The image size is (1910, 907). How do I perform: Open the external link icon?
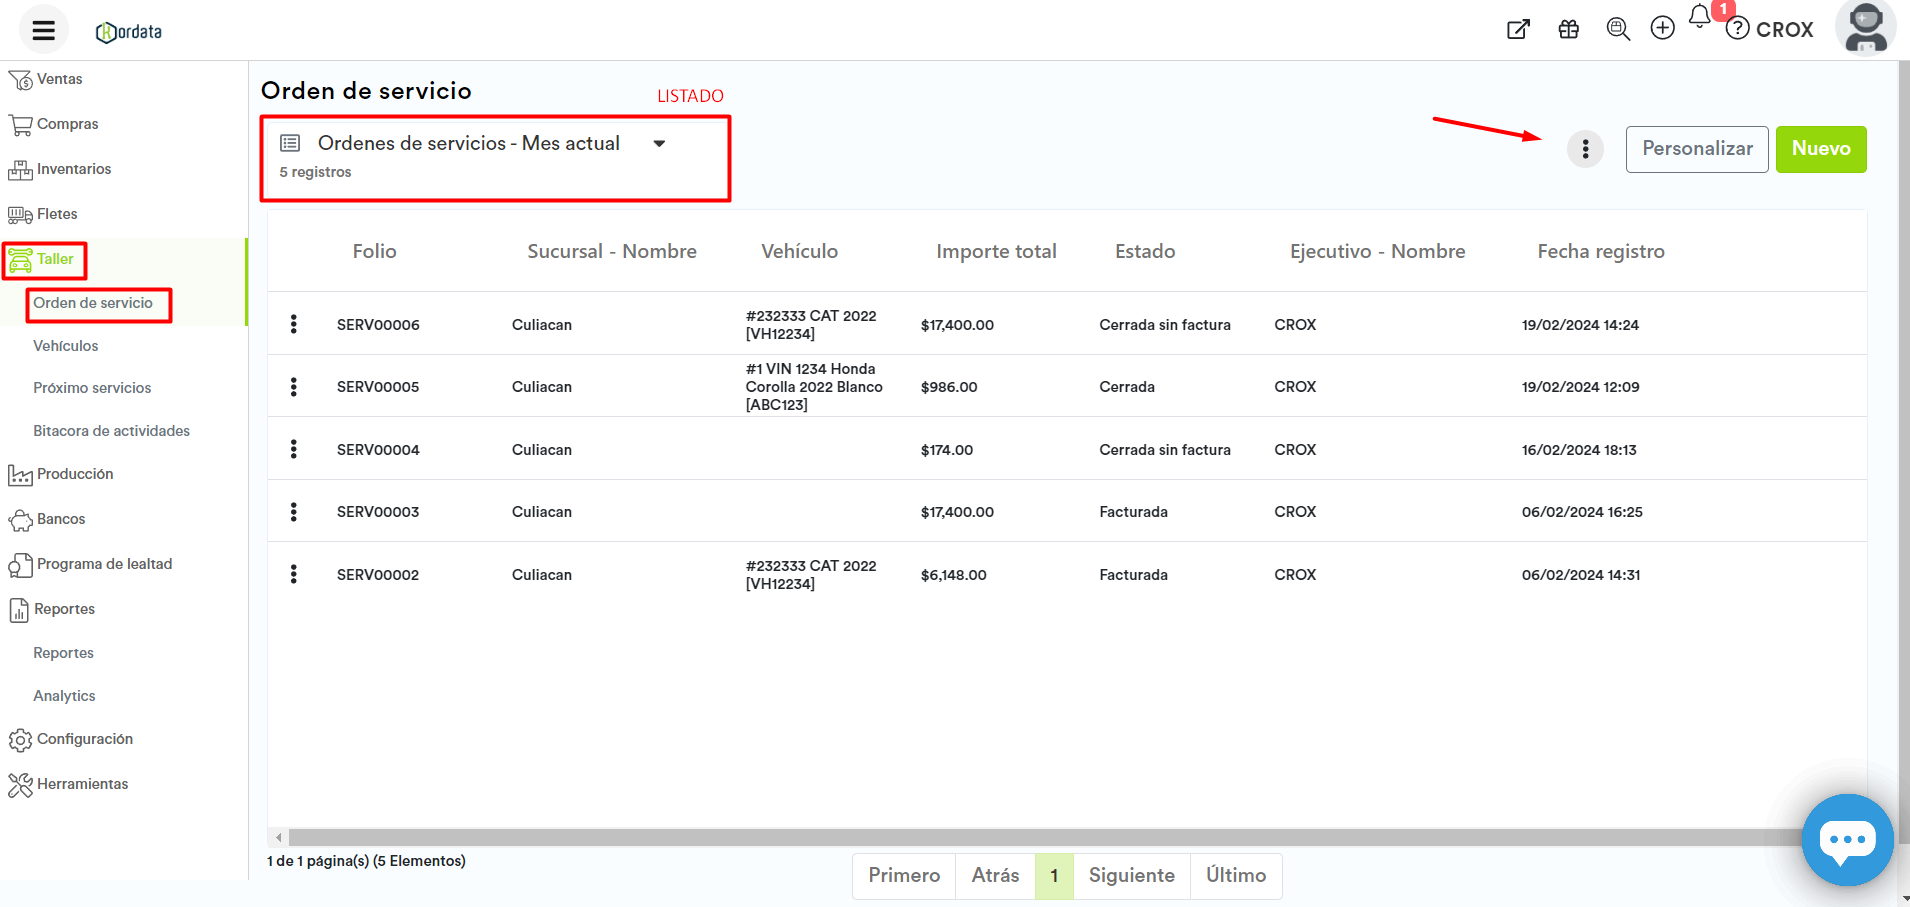pos(1518,29)
